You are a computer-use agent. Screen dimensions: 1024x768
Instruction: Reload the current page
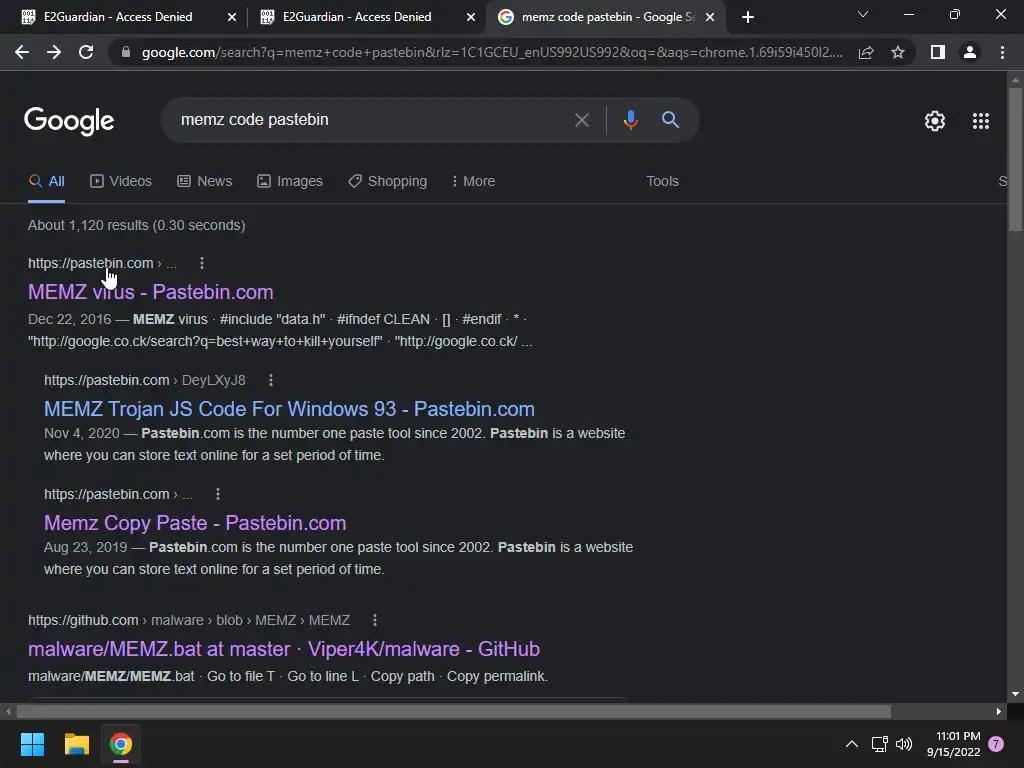tap(86, 52)
